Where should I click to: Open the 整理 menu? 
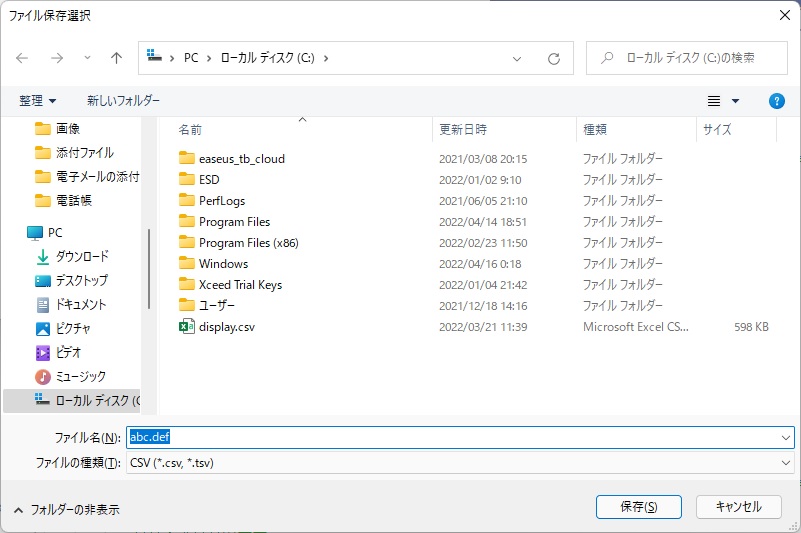tap(37, 101)
